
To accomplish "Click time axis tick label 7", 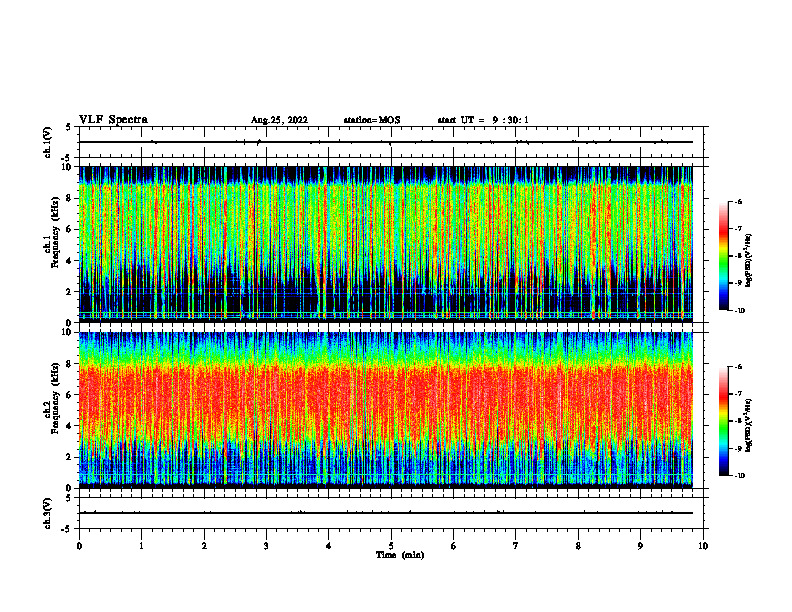I will (x=516, y=546).
